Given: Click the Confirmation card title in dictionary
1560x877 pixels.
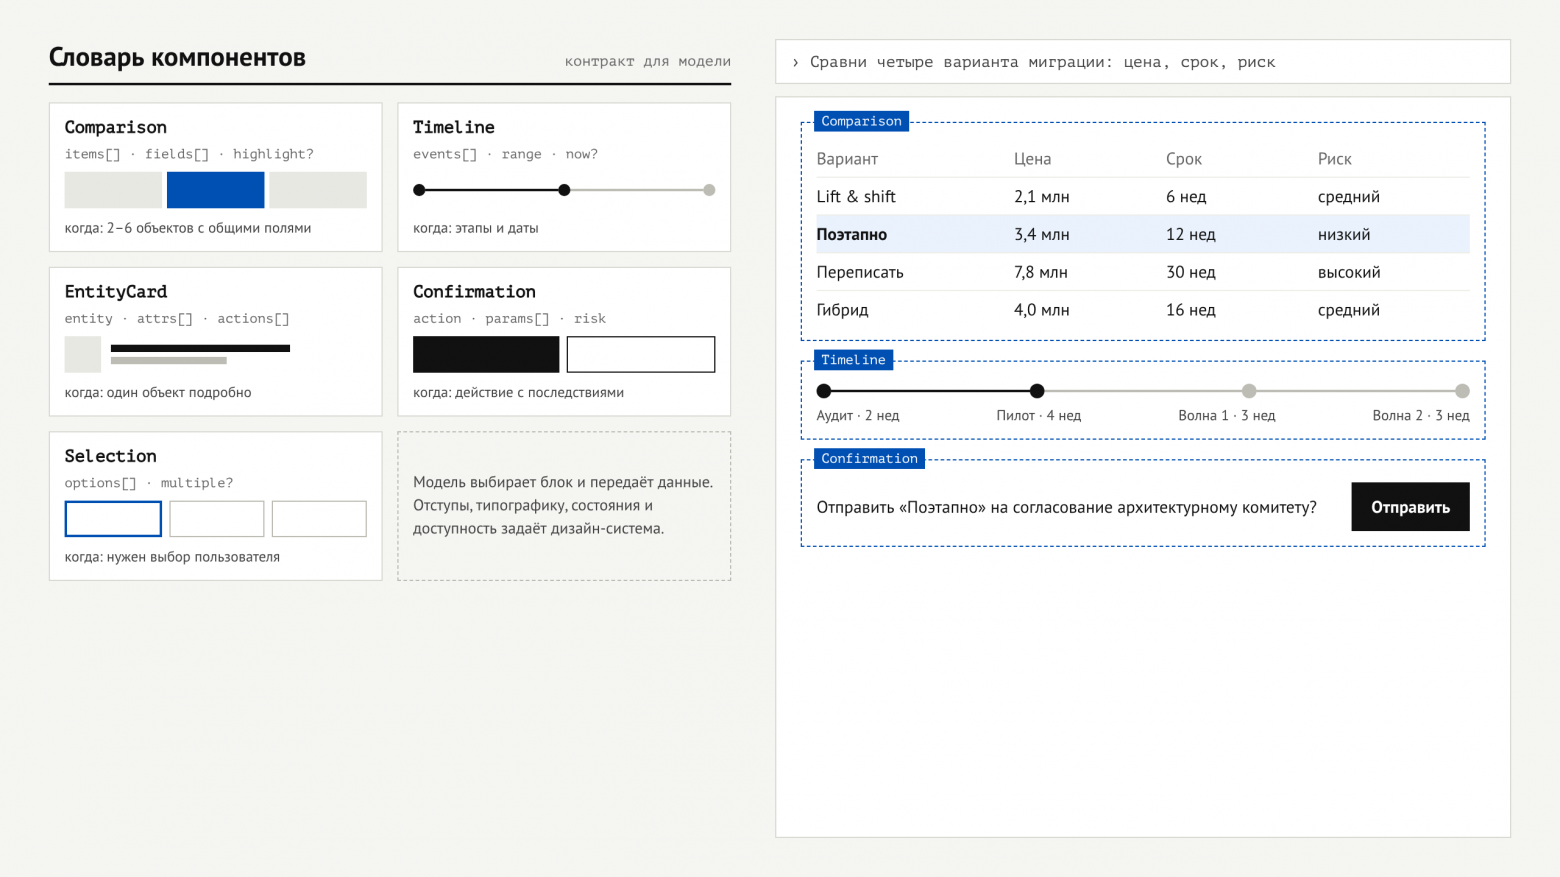Looking at the screenshot, I should (x=474, y=291).
